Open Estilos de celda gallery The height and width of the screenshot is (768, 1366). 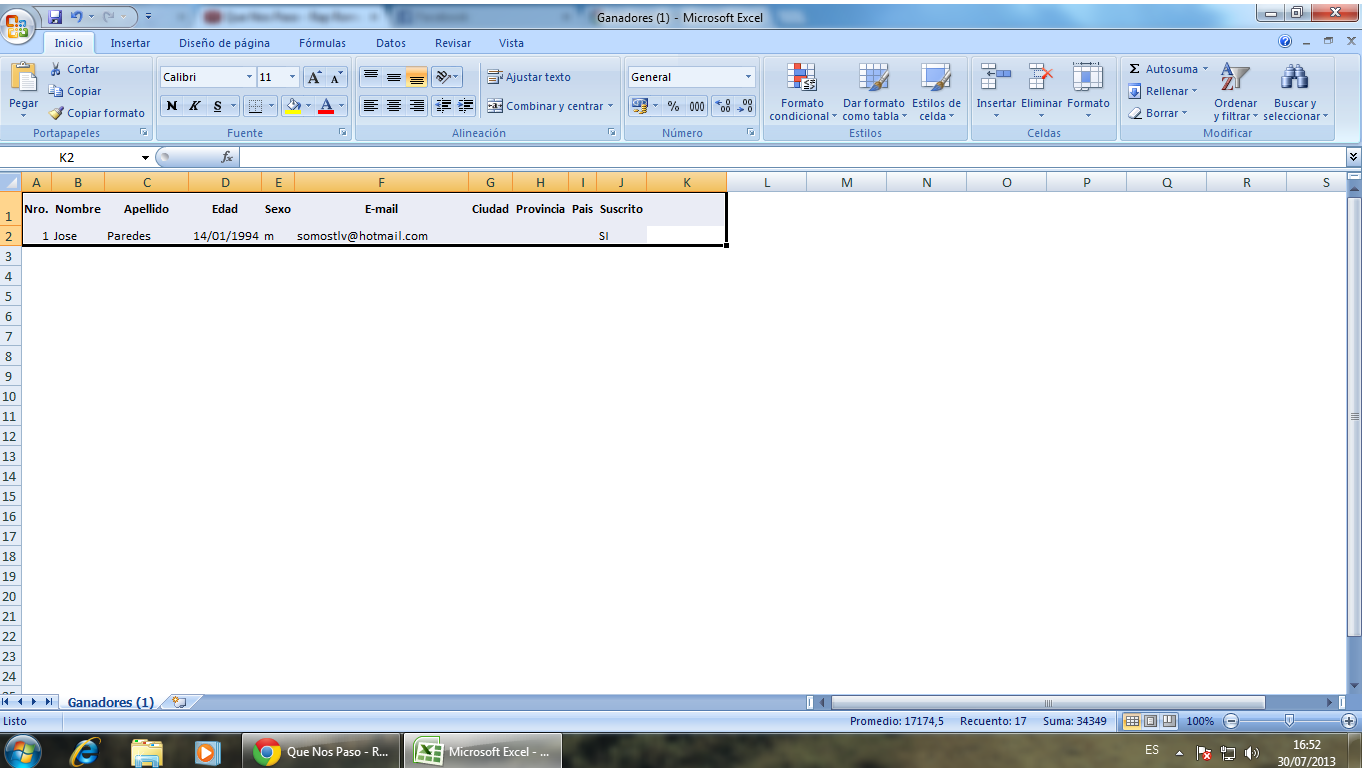[x=936, y=92]
